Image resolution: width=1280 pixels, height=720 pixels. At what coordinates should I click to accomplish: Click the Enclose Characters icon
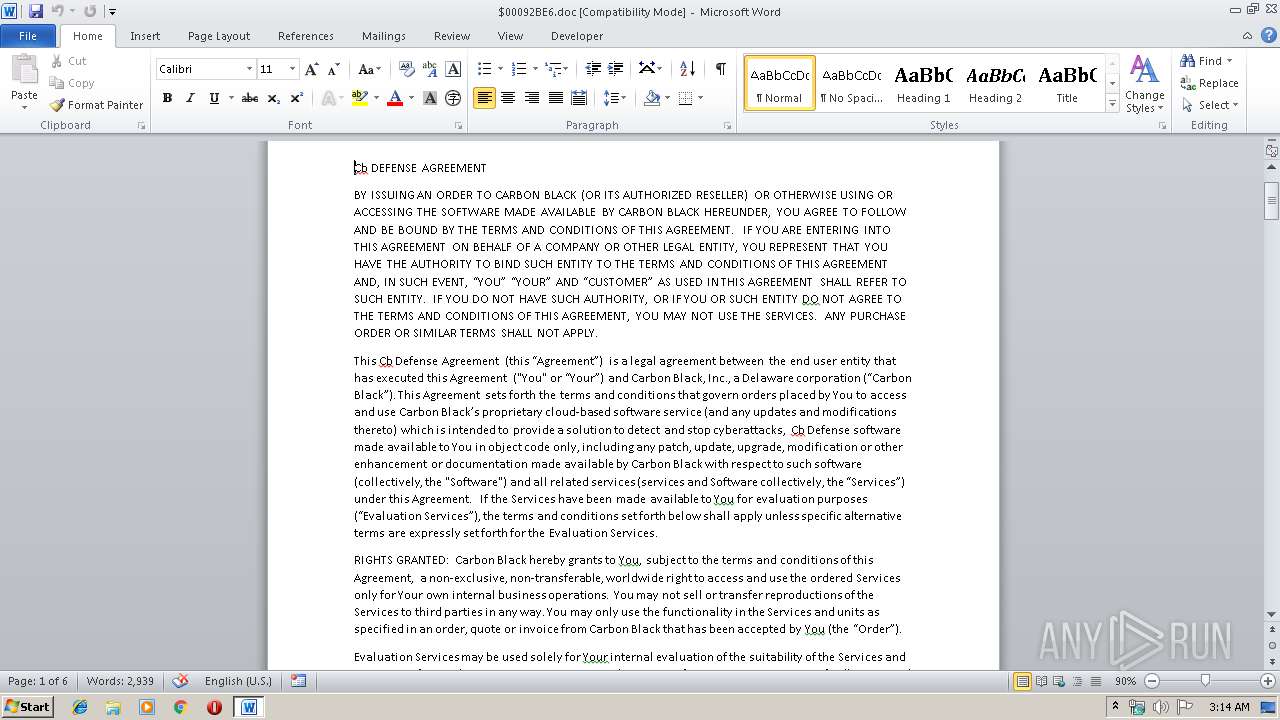point(453,98)
